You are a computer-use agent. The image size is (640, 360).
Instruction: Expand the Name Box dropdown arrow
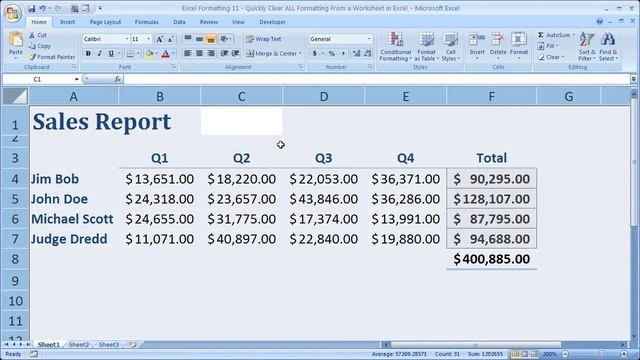coord(76,79)
